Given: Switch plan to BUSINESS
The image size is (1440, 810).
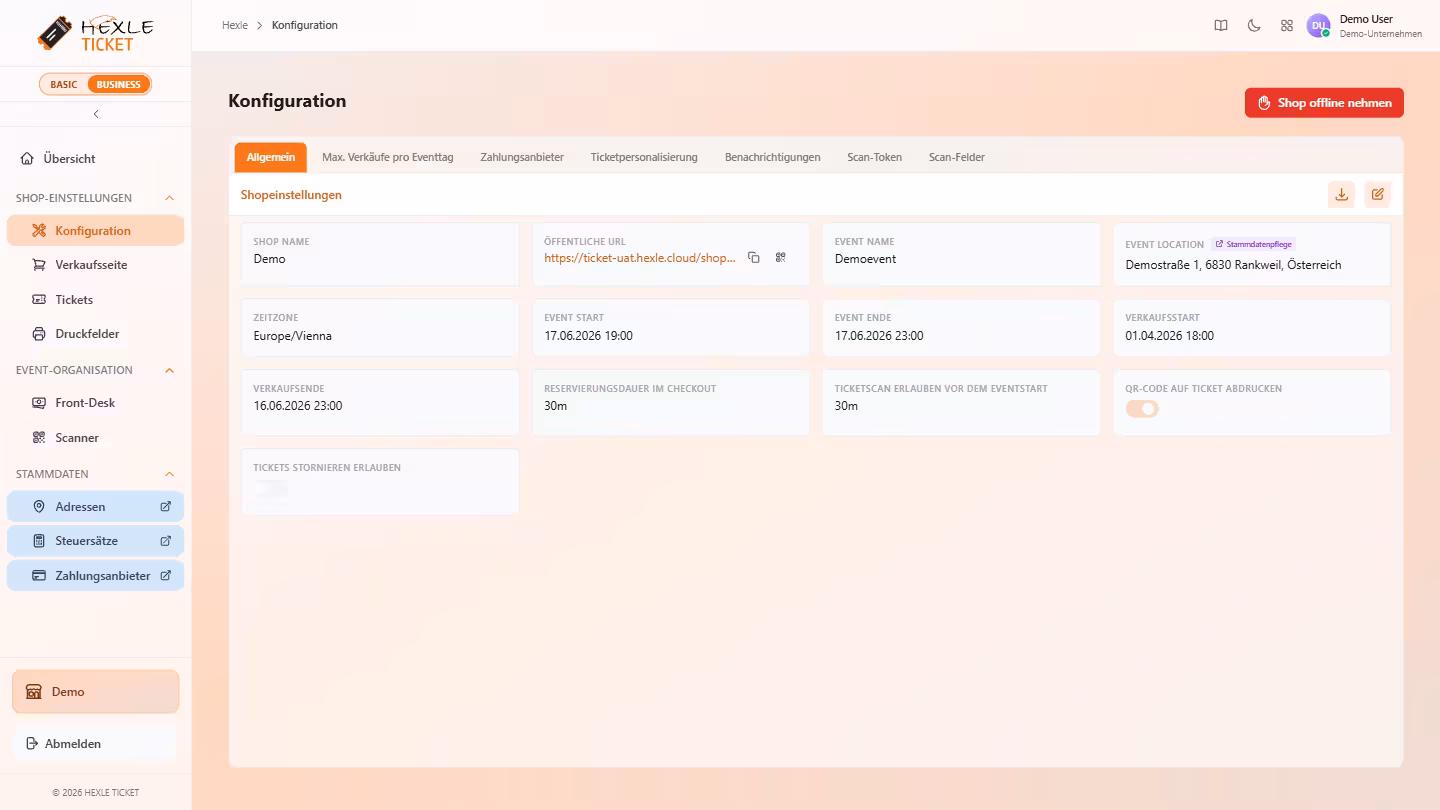Looking at the screenshot, I should 119,84.
